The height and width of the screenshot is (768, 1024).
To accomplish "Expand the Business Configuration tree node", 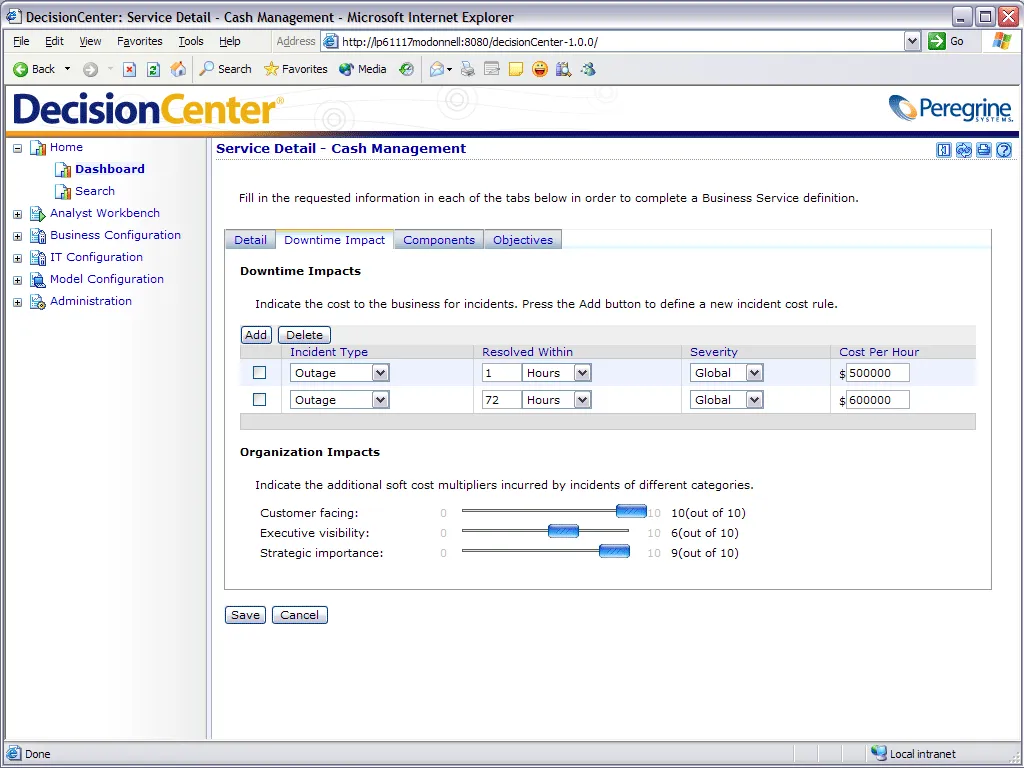I will (18, 236).
